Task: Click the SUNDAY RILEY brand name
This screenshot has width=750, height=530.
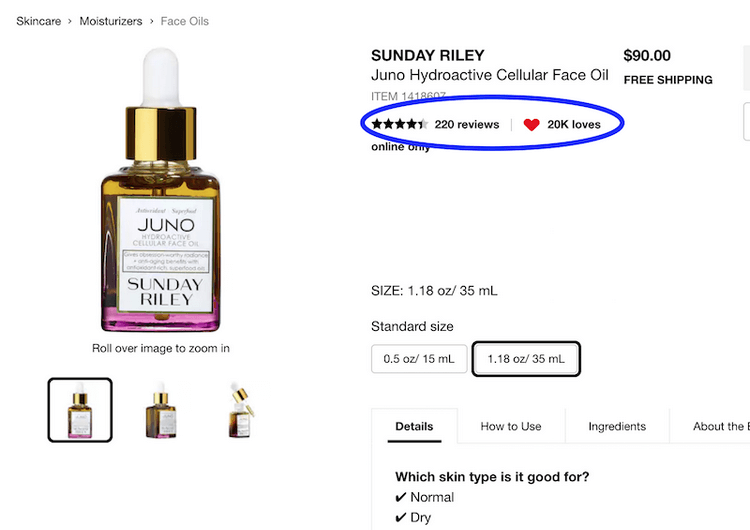Action: (x=427, y=56)
